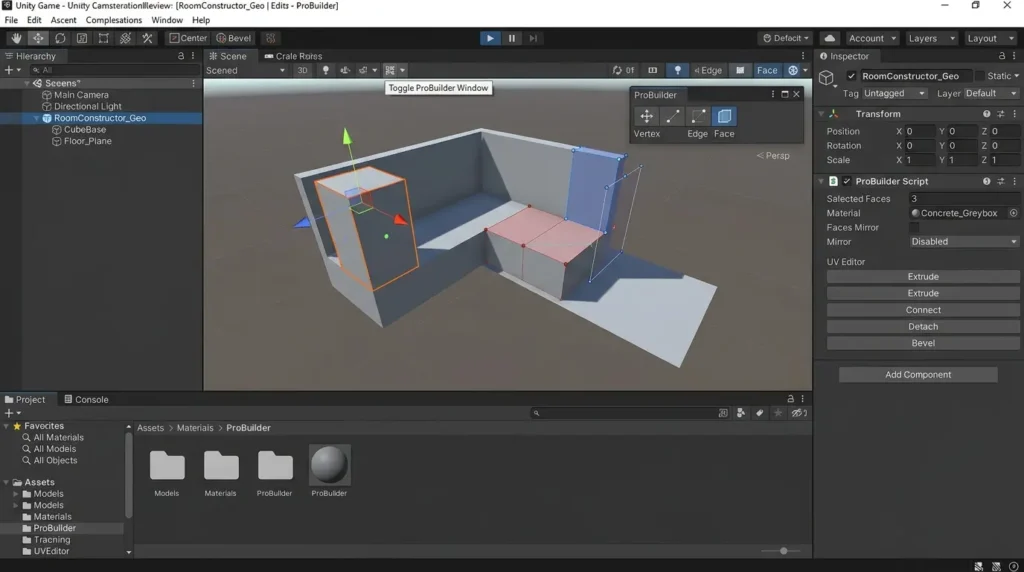The width and height of the screenshot is (1024, 572).
Task: Click the Detach button
Action: coord(923,326)
